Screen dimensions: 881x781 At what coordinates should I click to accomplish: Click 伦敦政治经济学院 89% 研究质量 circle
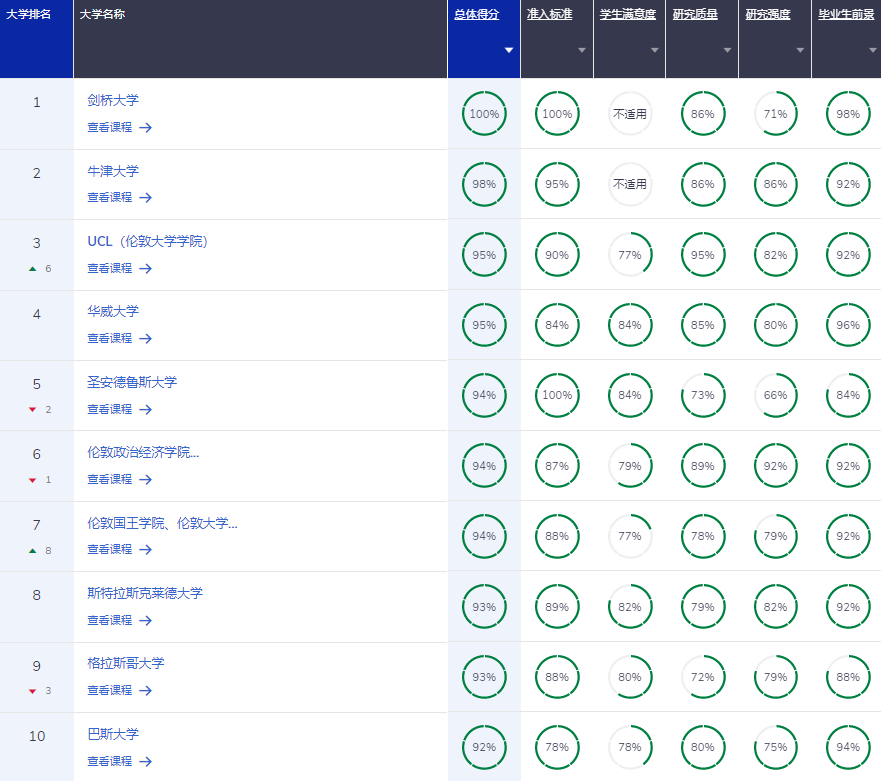pos(703,466)
